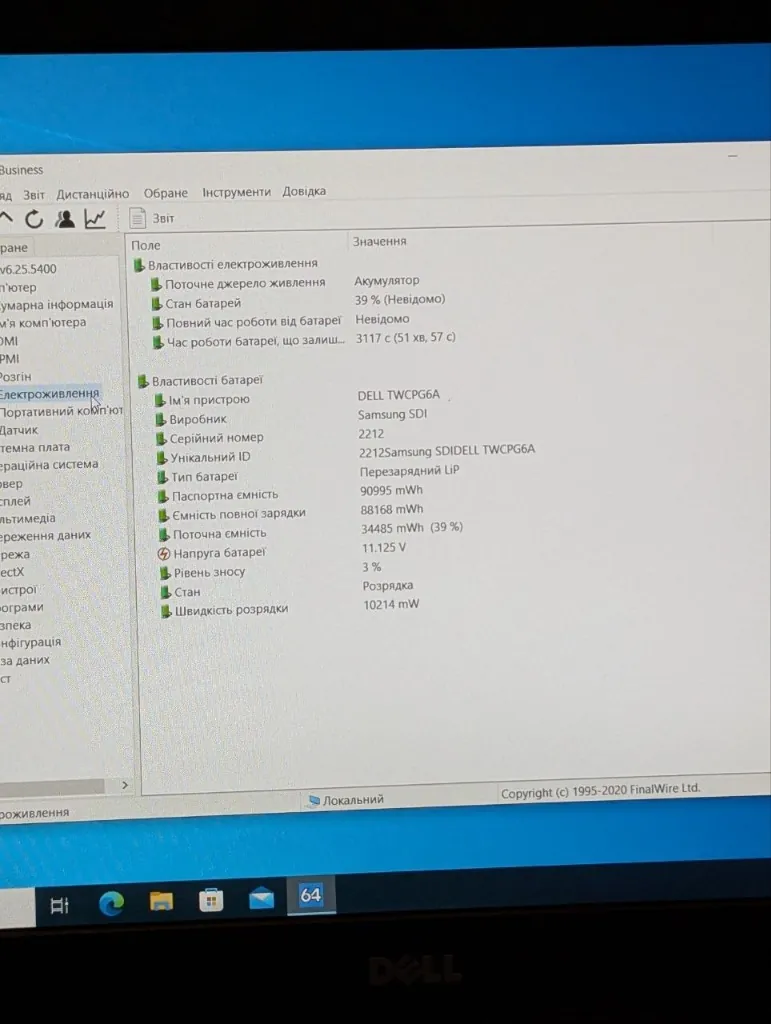Click the sidebar horizontal scrollbar right arrow
This screenshot has width=771, height=1024.
click(x=125, y=785)
